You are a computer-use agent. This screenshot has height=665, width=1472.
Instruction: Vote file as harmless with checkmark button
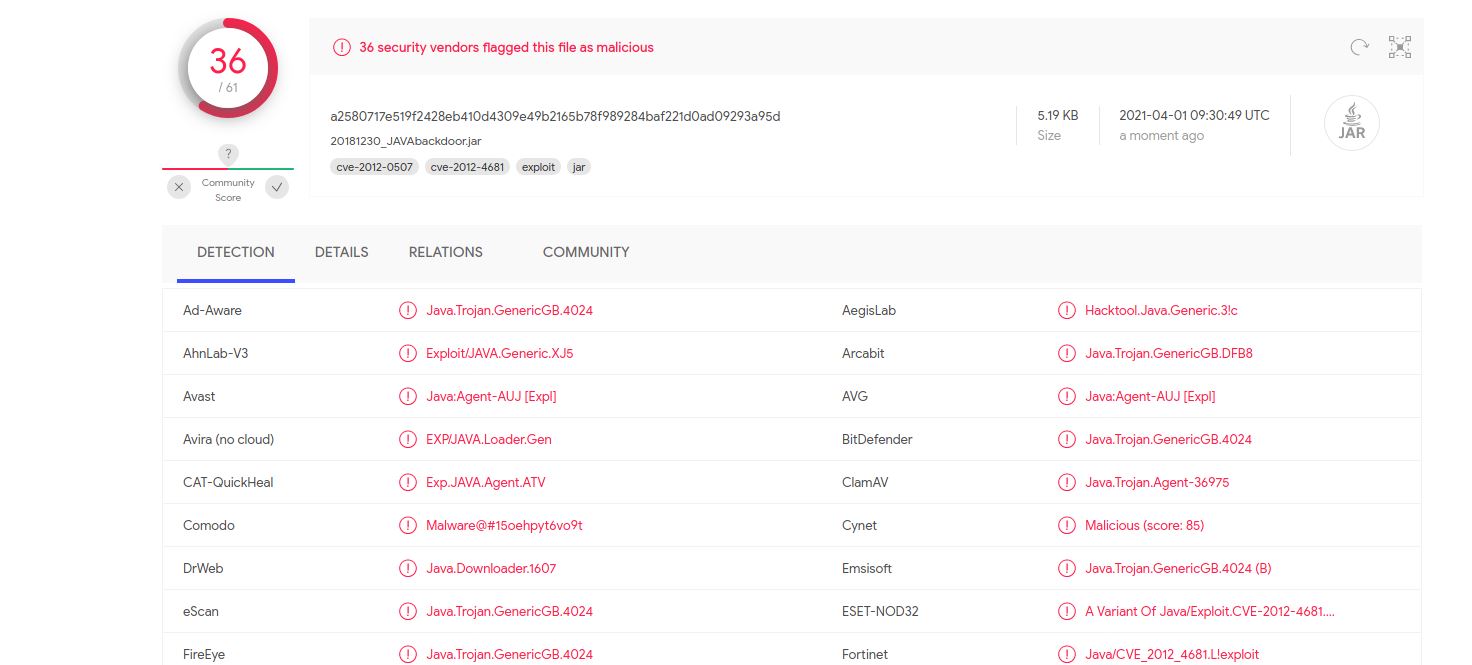tap(277, 187)
